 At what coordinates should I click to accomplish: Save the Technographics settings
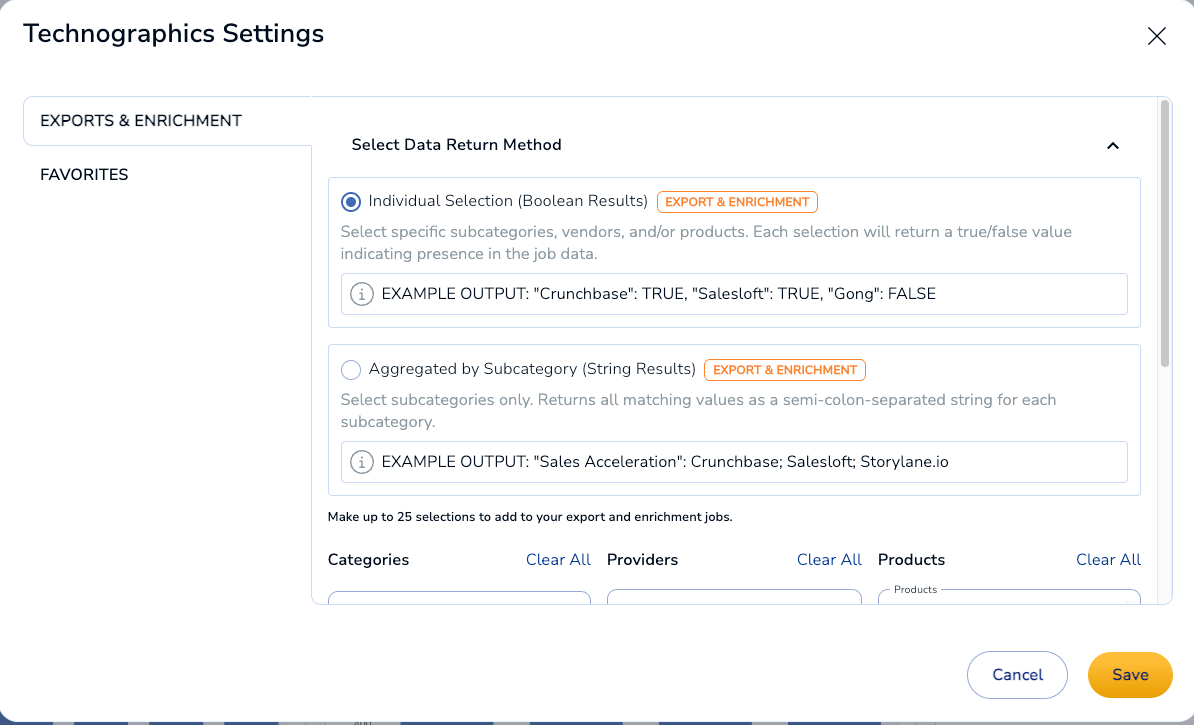(1130, 675)
